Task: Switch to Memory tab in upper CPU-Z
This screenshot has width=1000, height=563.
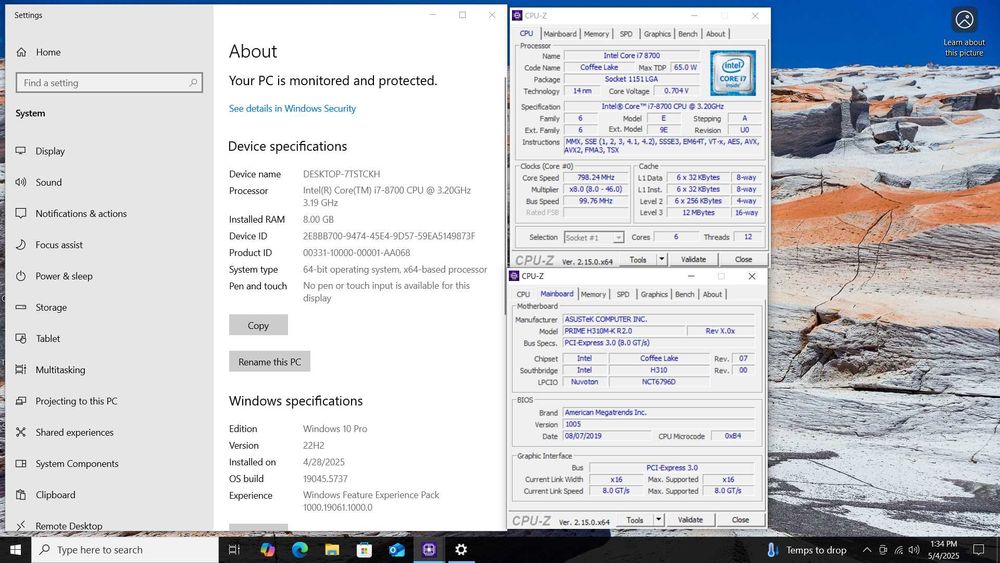Action: (596, 34)
